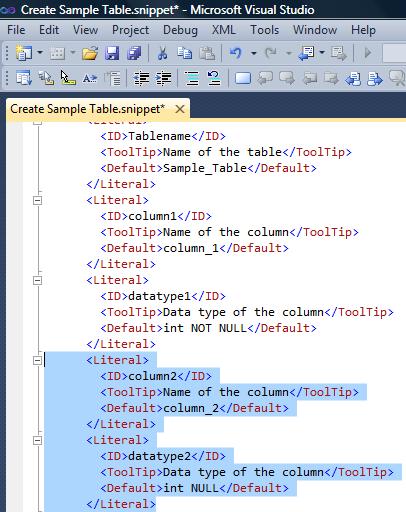The height and width of the screenshot is (512, 406).
Task: Go to previous bookmark icon
Action: (x=265, y=79)
